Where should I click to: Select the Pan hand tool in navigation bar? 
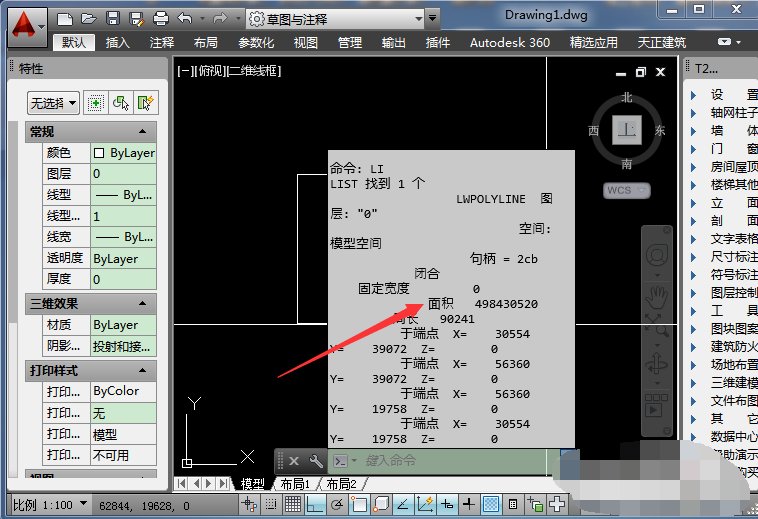[655, 296]
